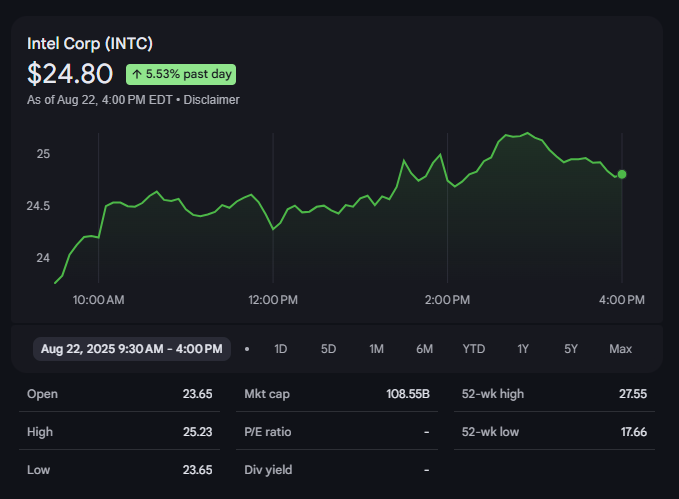Click the Mkt cap value 108.55B
The image size is (679, 499).
coord(408,394)
